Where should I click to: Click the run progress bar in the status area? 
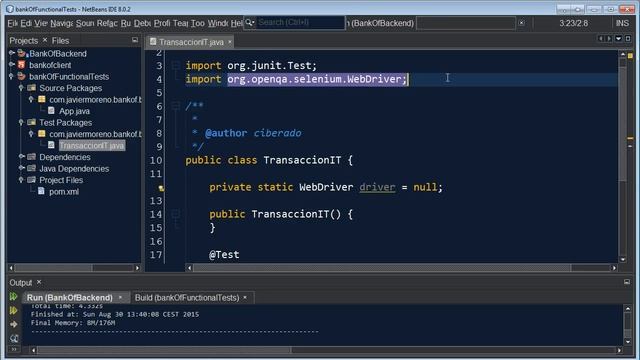pyautogui.click(x=466, y=23)
